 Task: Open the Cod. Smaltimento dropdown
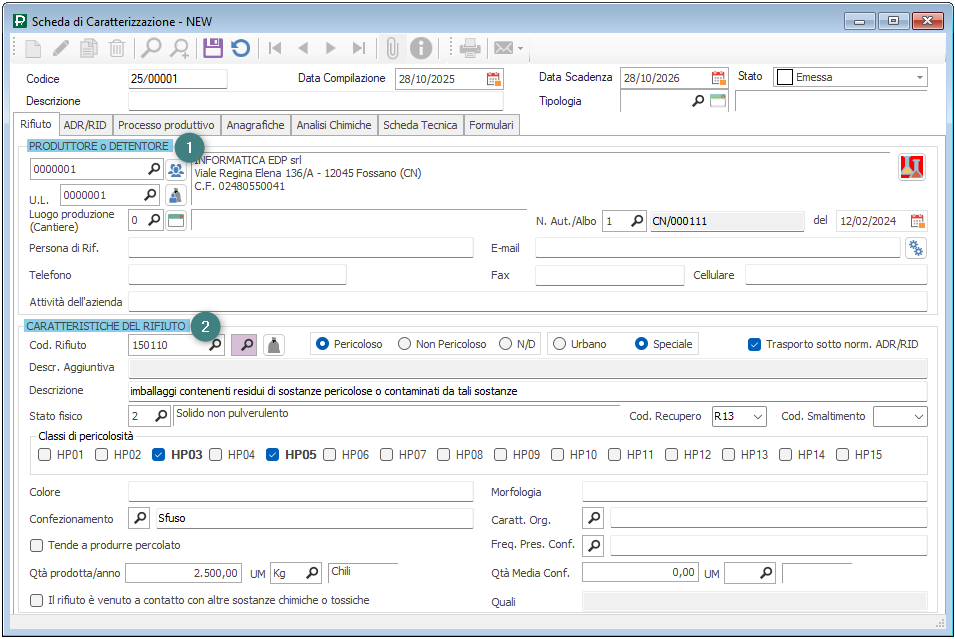[918, 416]
